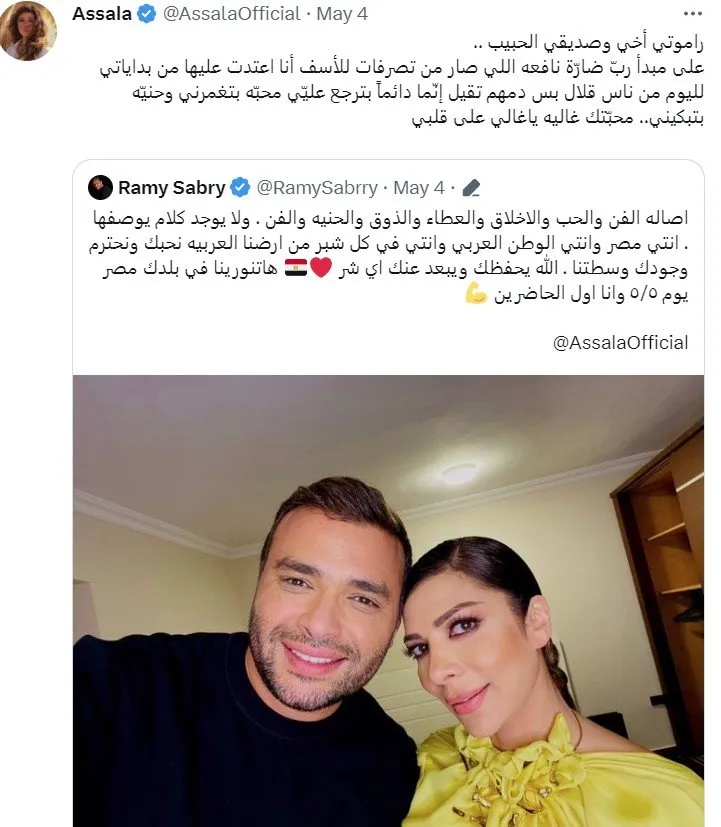Click the three-dot more options icon
Screen dimensions: 721x827
click(x=692, y=14)
